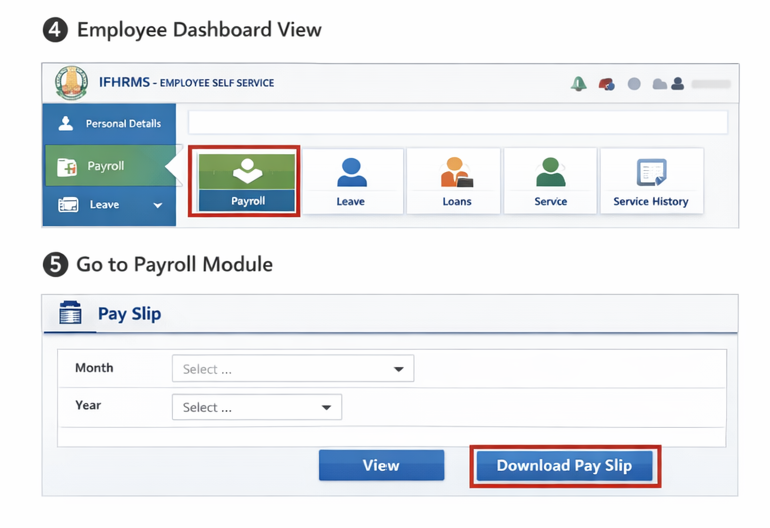770x528 pixels.
Task: Open the green Payroll tile
Action: pos(247,182)
